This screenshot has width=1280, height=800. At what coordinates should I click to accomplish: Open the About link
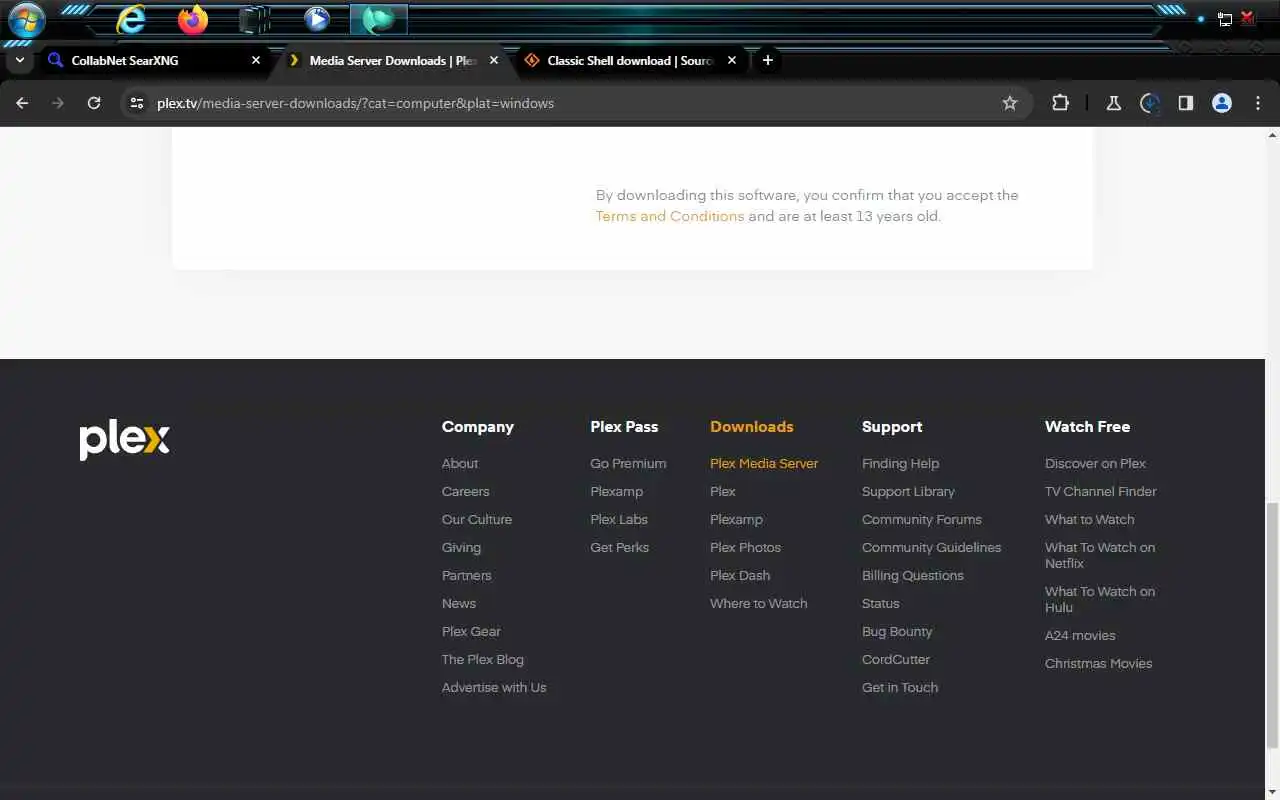(460, 463)
